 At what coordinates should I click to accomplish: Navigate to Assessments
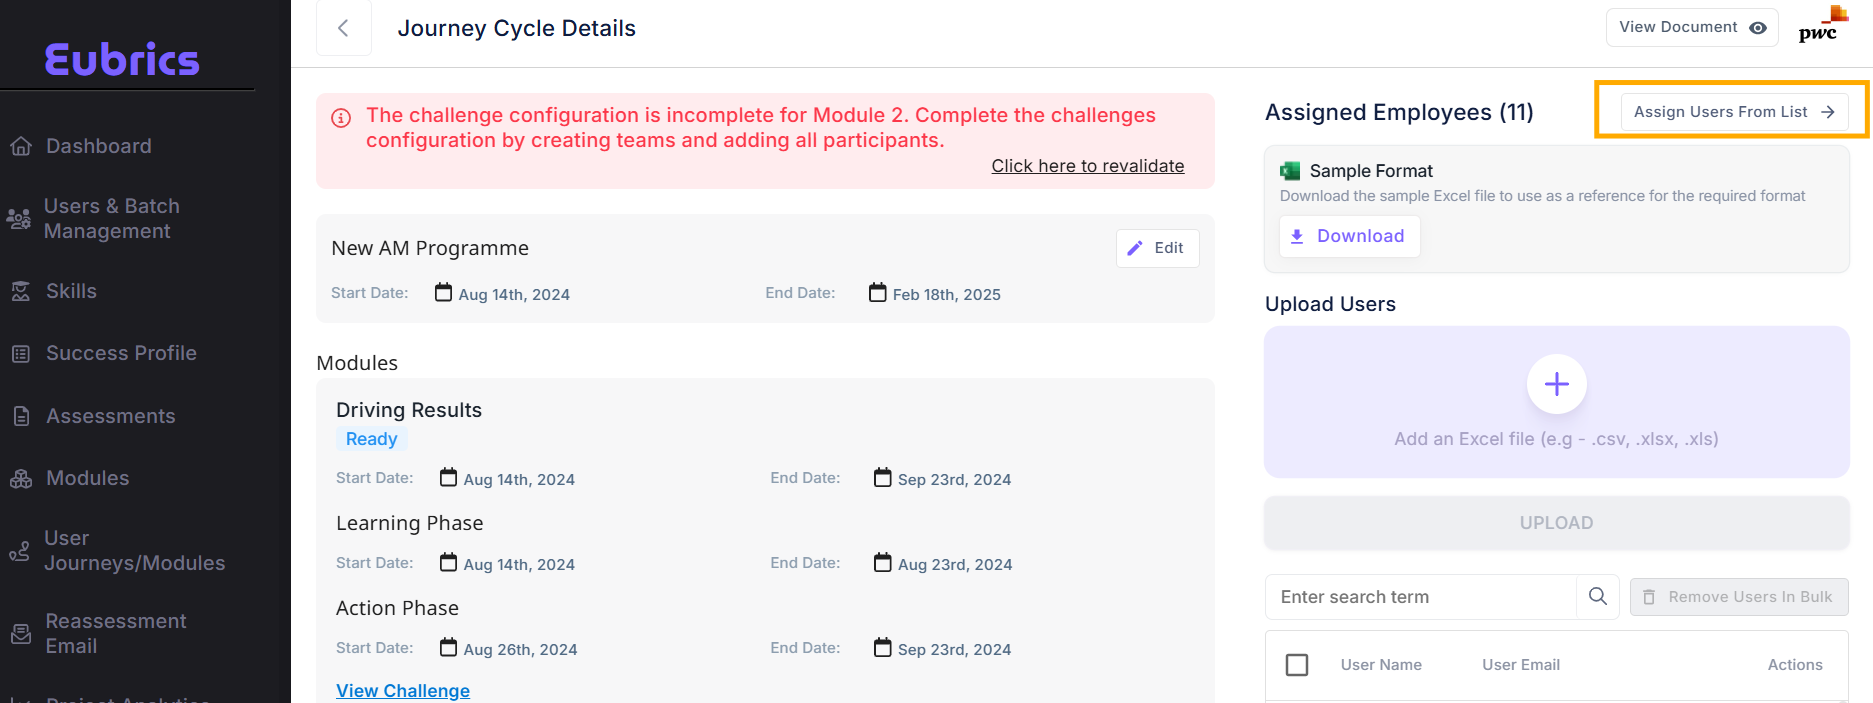[110, 416]
